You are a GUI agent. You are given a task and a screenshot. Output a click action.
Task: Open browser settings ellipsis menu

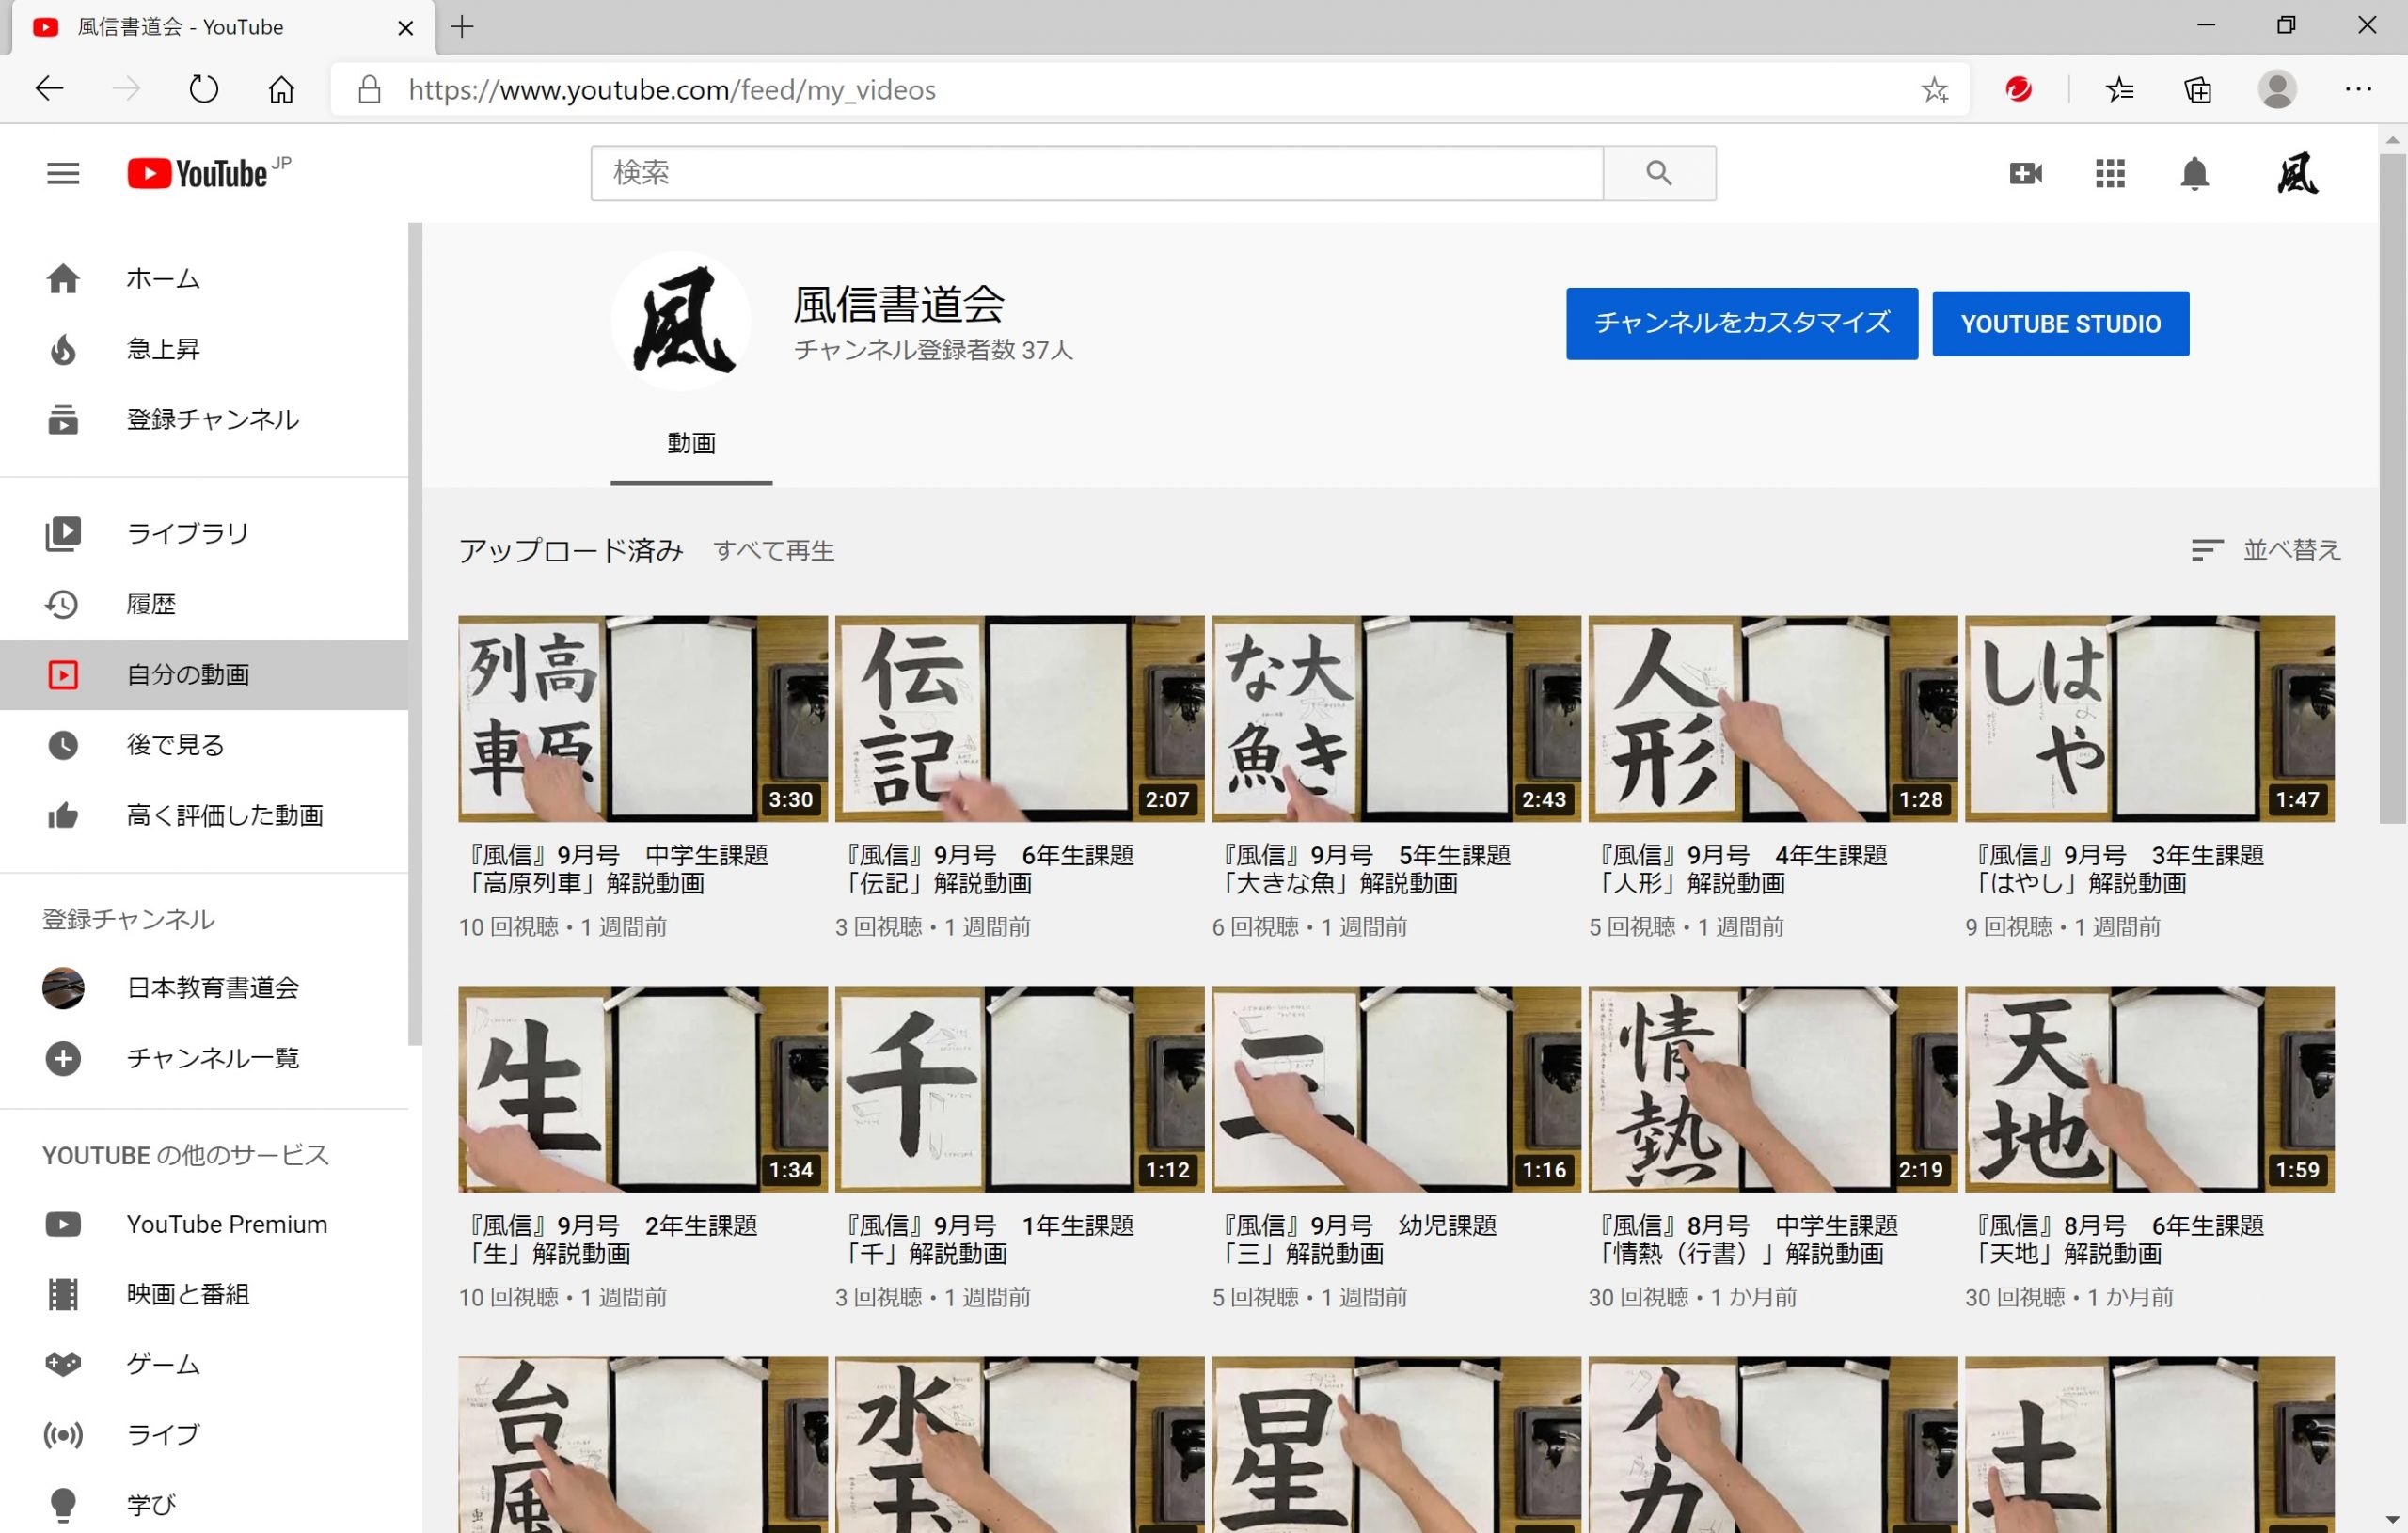(2358, 89)
